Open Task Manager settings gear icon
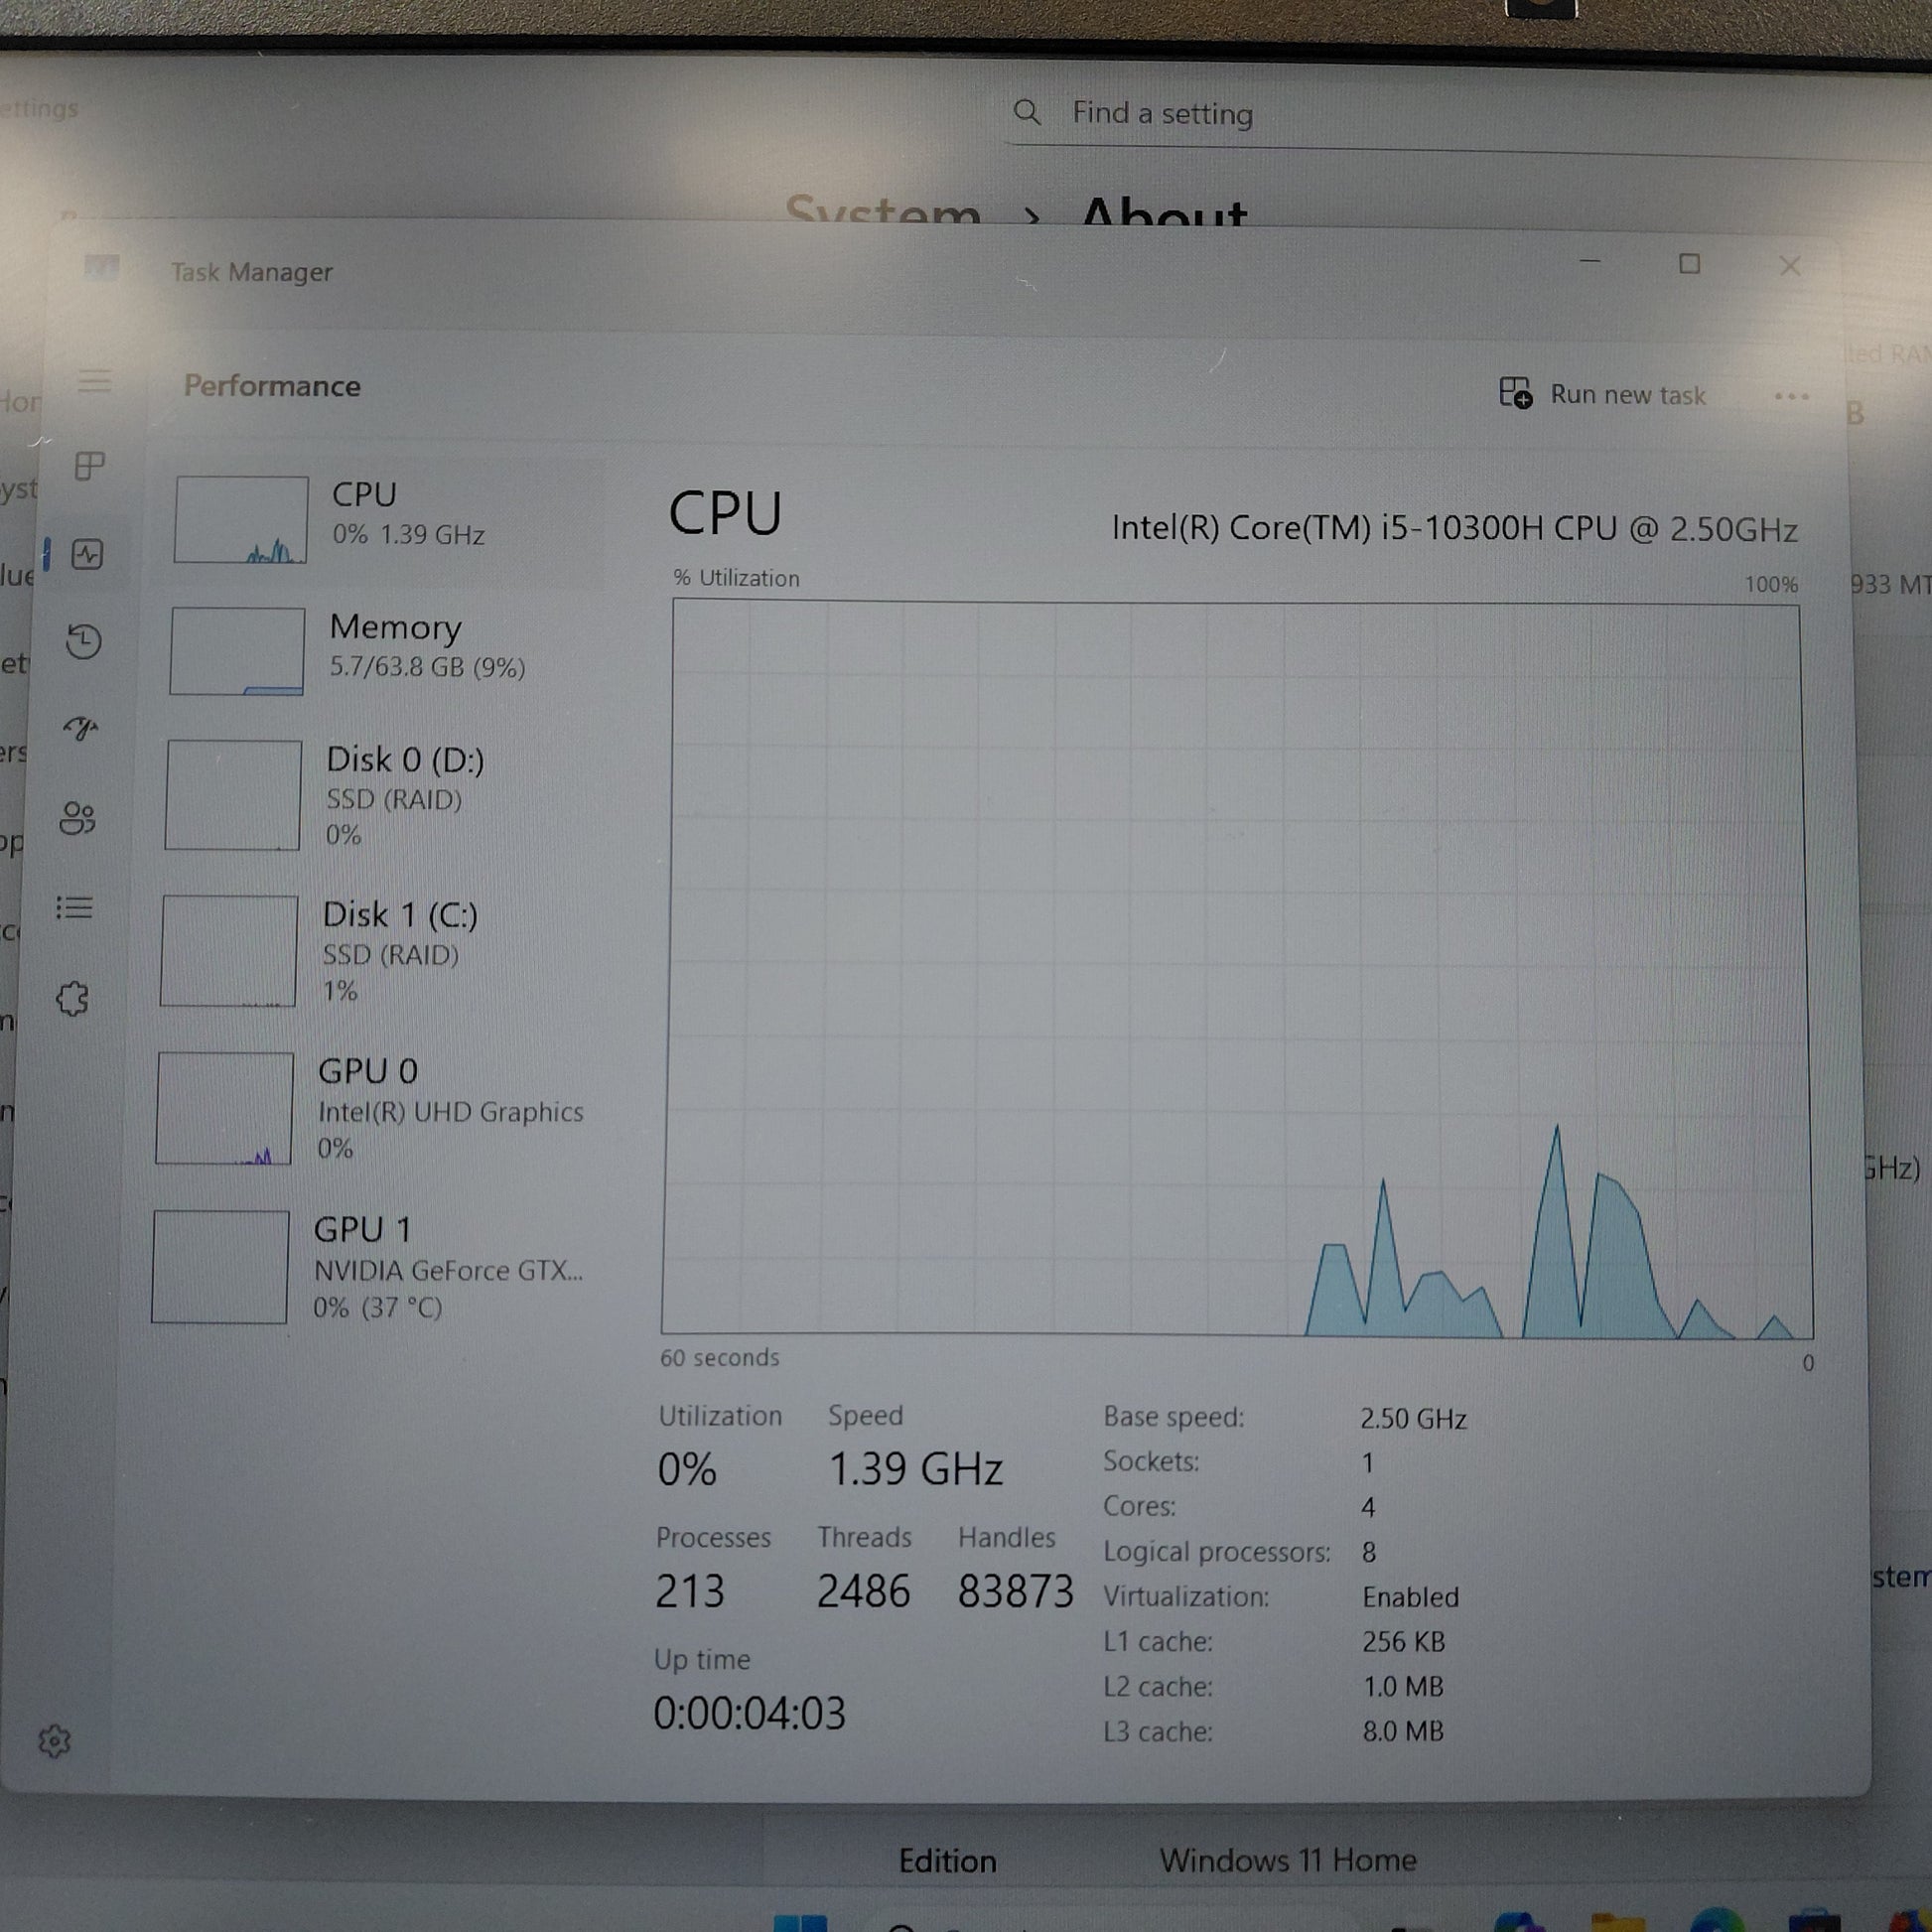The image size is (1932, 1932). point(54,1741)
